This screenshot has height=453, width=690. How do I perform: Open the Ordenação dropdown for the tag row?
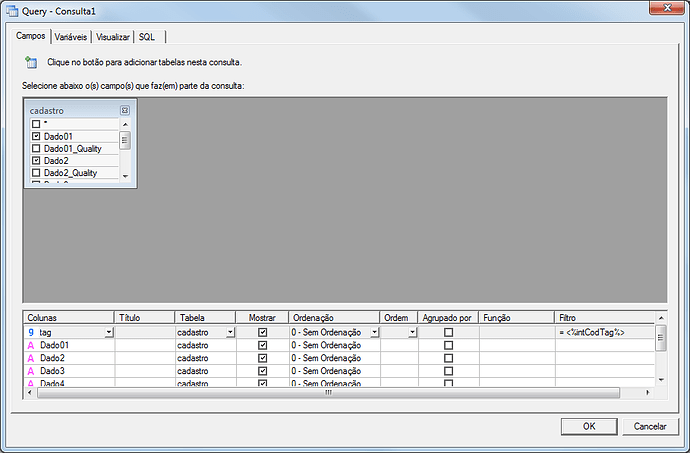[374, 332]
